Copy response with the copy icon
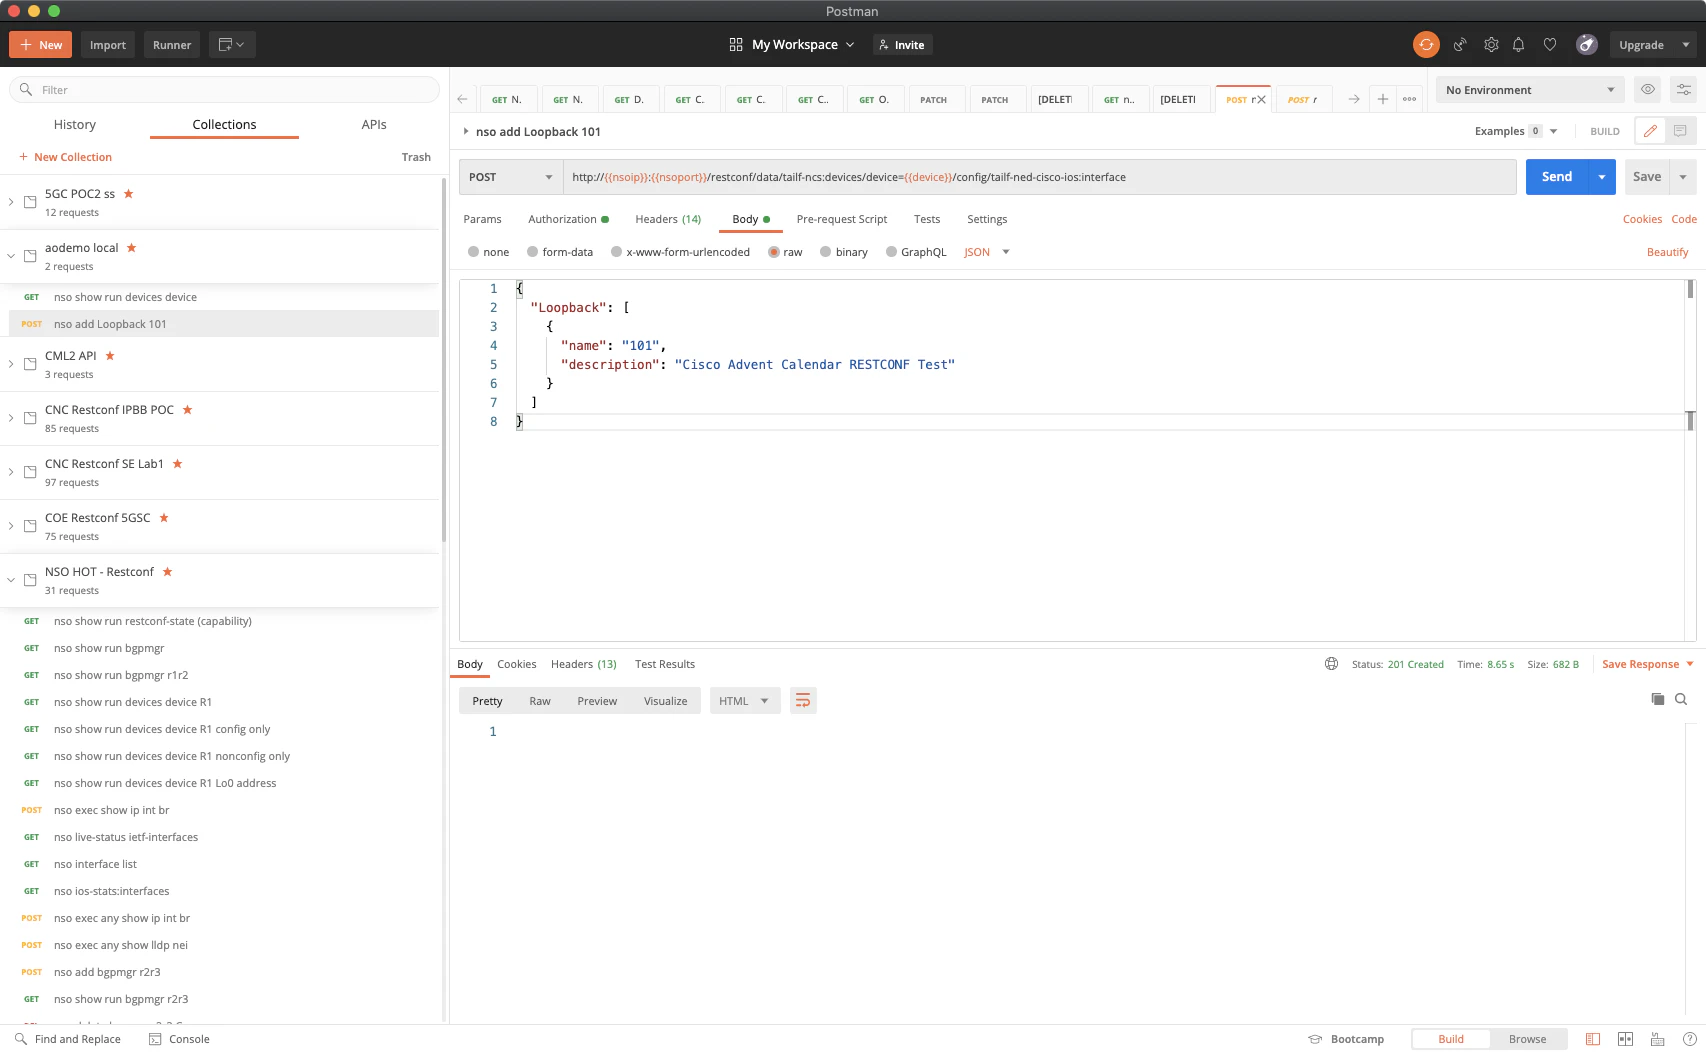This screenshot has width=1706, height=1053. point(1658,699)
